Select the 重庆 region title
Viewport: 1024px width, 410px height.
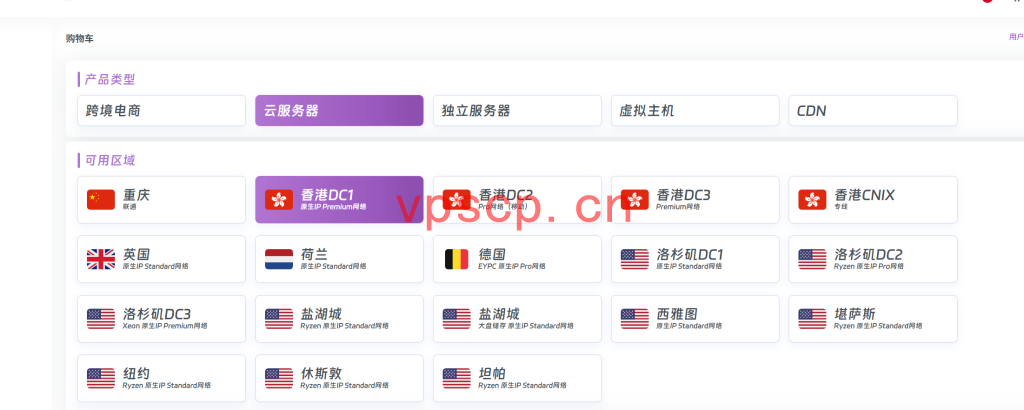[x=136, y=195]
